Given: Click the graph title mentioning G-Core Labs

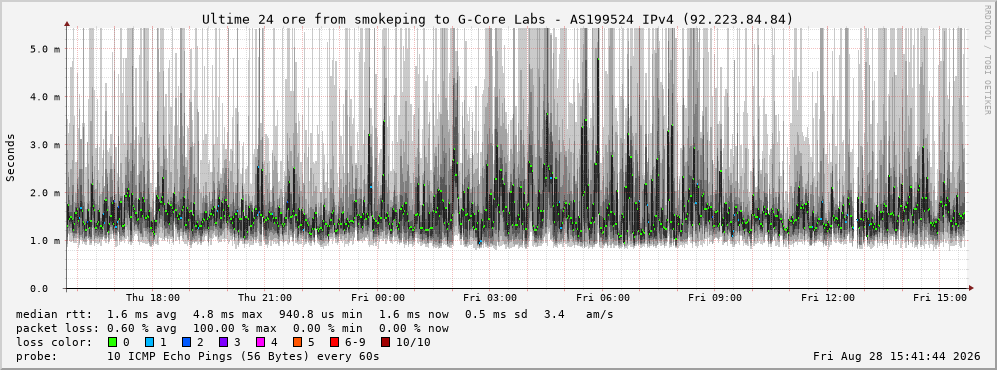Looking at the screenshot, I should tap(498, 20).
